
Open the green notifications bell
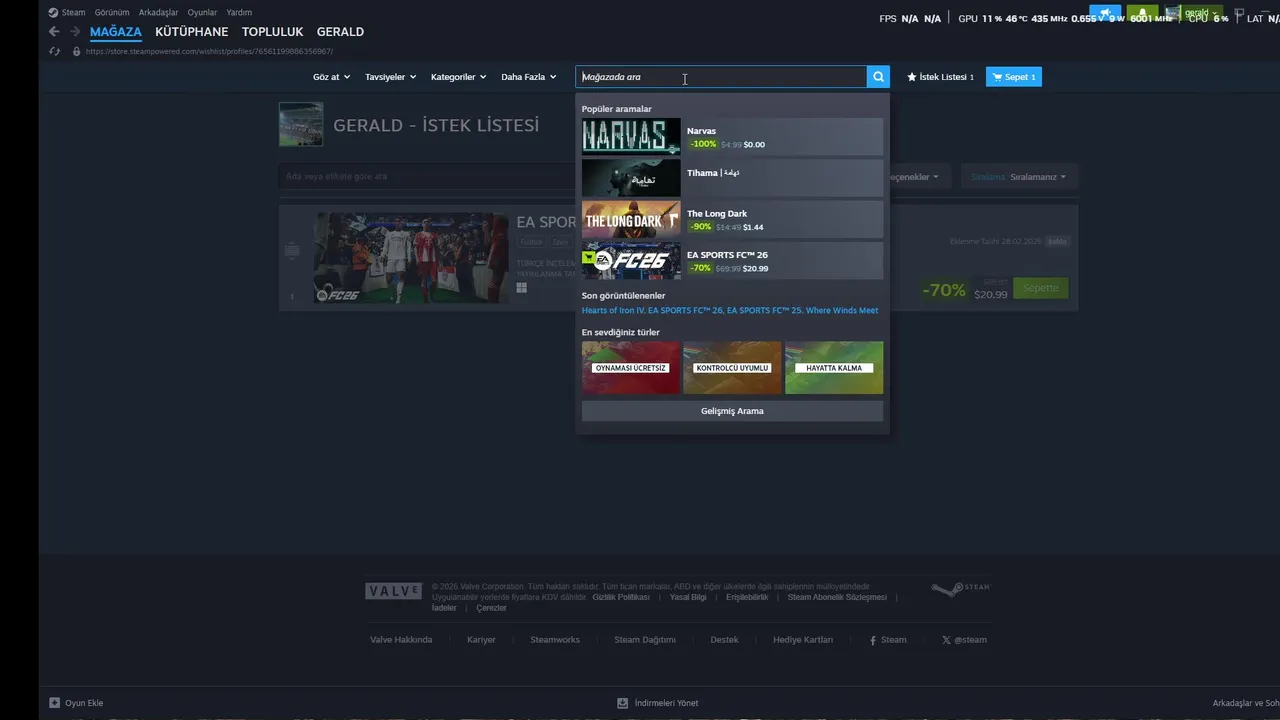click(1142, 14)
